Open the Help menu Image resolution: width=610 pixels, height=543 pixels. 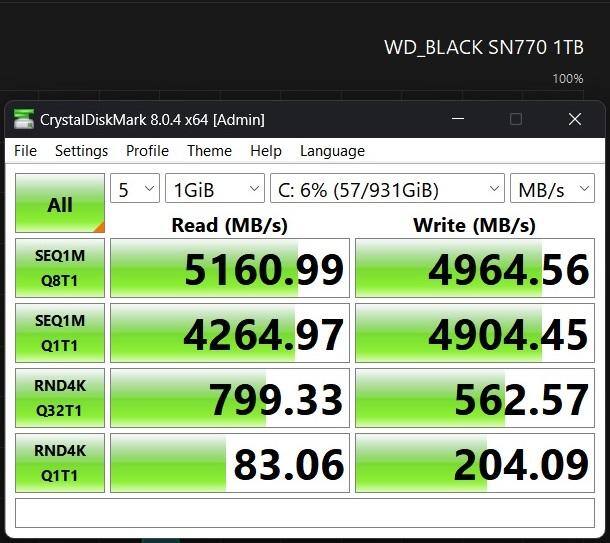[265, 151]
